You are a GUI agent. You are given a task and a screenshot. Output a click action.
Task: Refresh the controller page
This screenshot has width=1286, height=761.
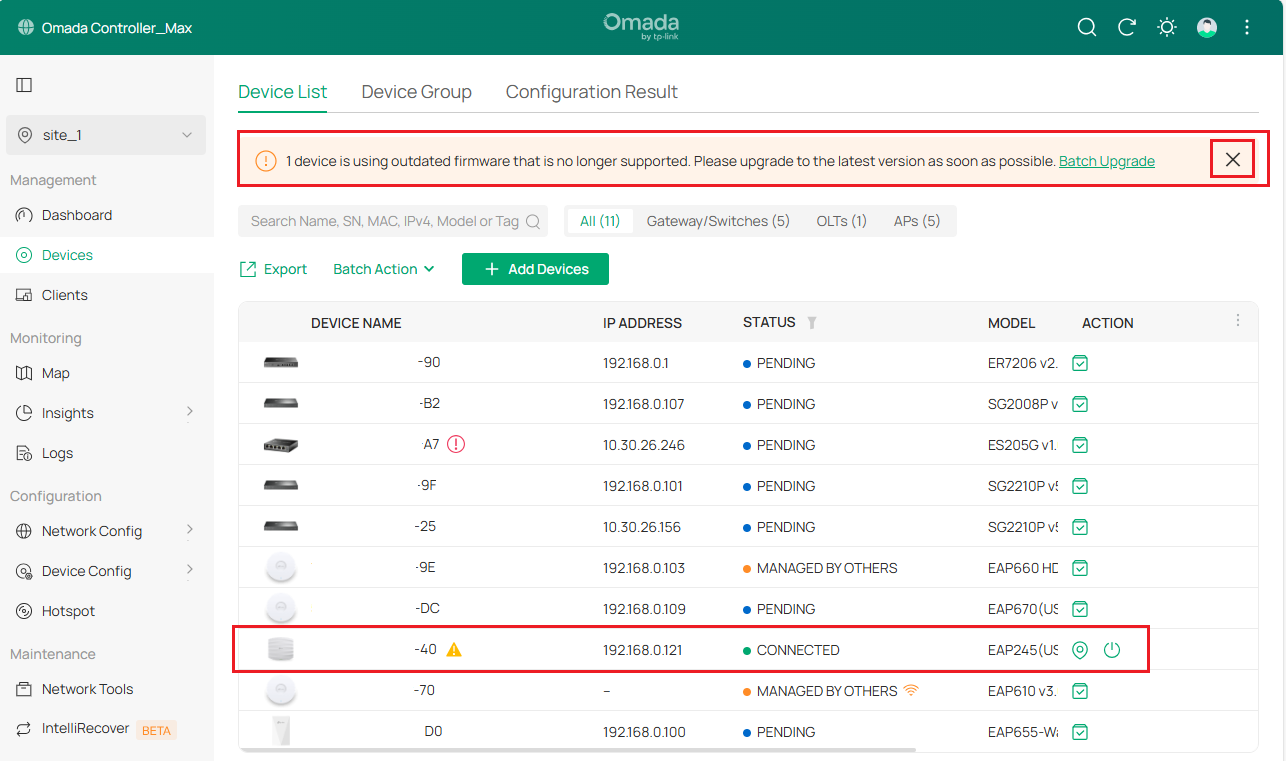[1127, 28]
